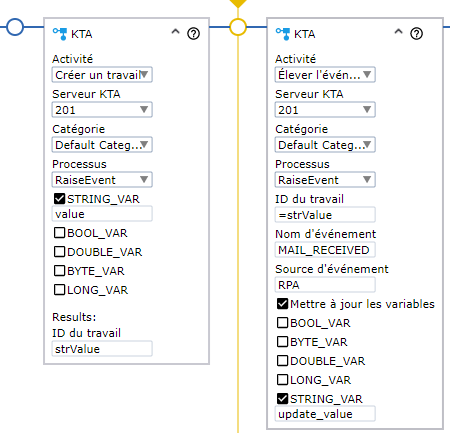Click the Nom d'événement field MAIL_RECEIVED

coord(325,250)
